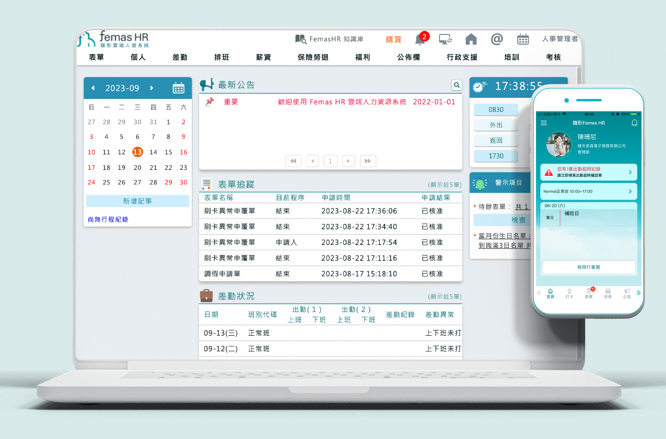Open the 考核 menu

553,57
